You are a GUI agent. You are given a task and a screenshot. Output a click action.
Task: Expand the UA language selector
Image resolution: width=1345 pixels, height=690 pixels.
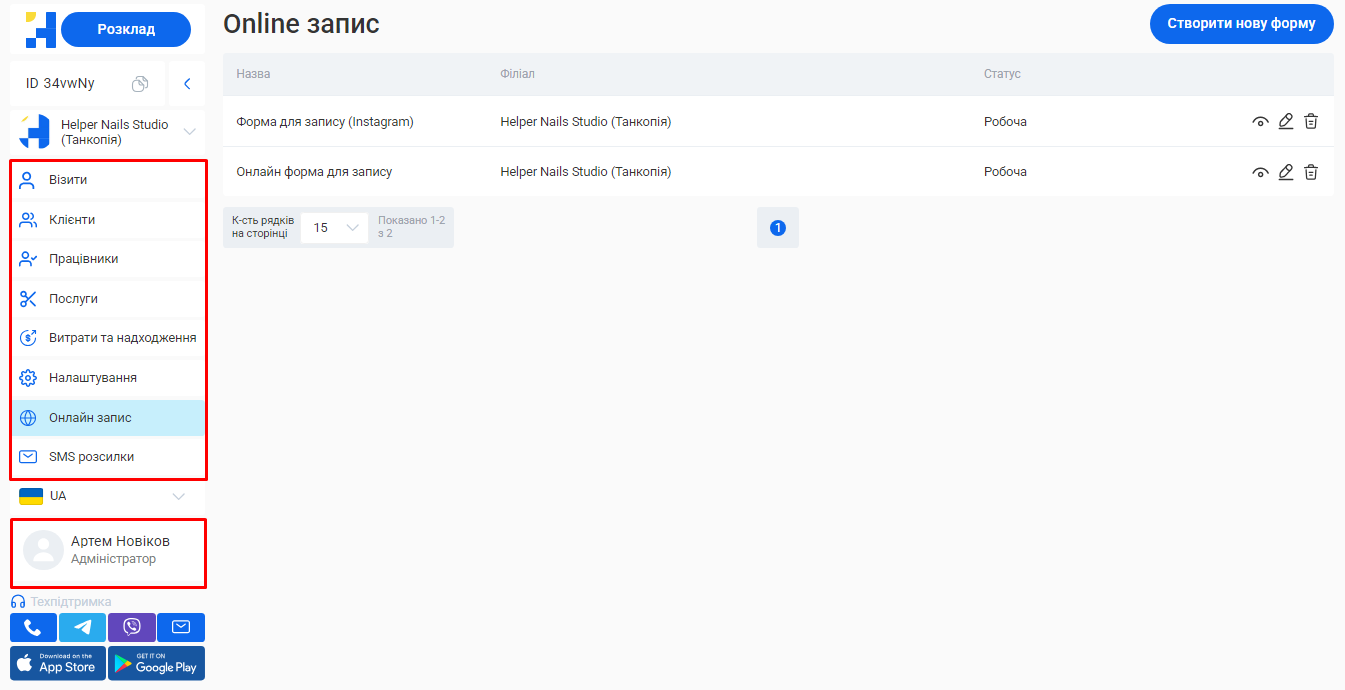[x=179, y=496]
